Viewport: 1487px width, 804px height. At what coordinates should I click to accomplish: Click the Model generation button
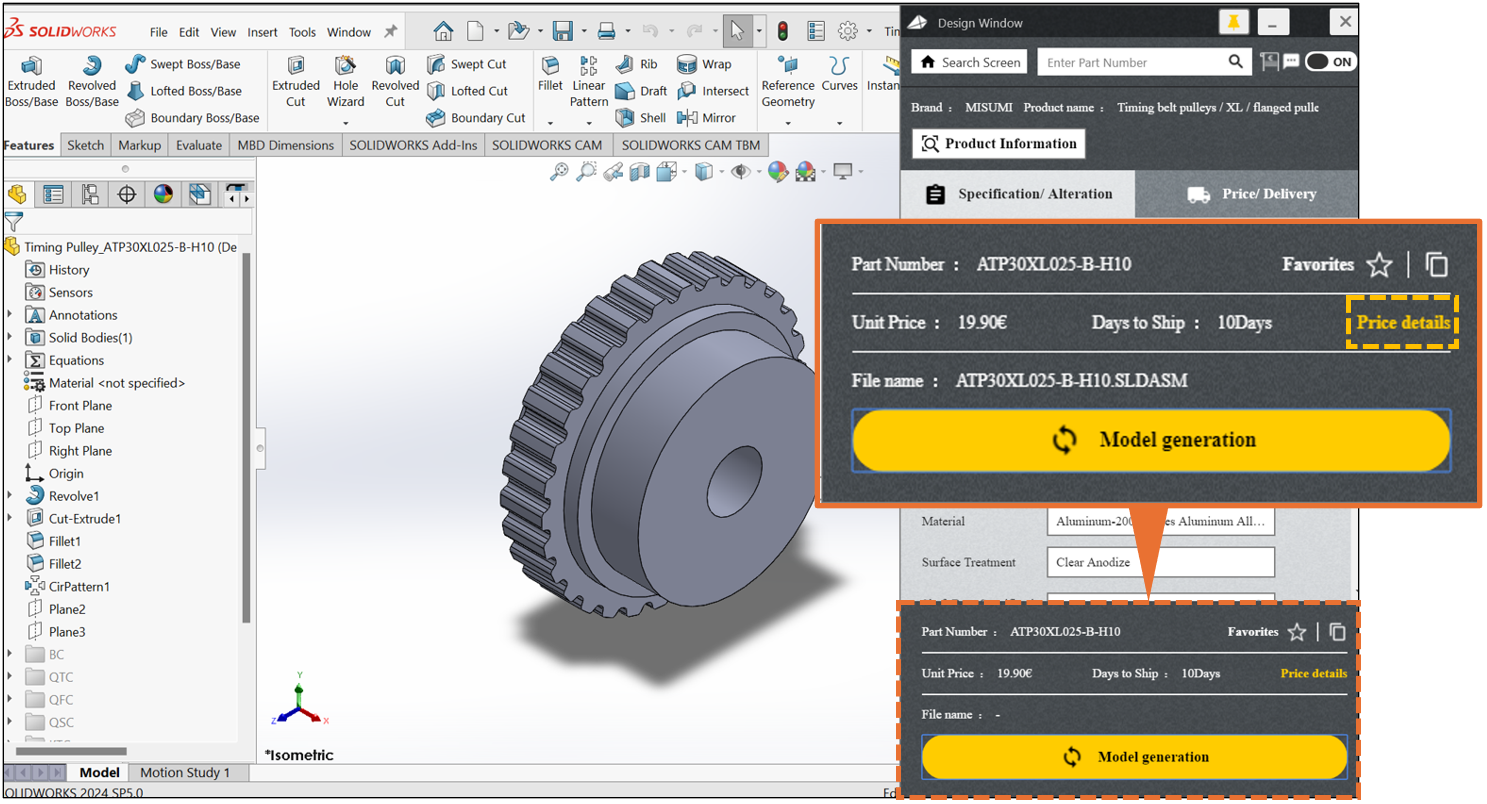[1150, 440]
